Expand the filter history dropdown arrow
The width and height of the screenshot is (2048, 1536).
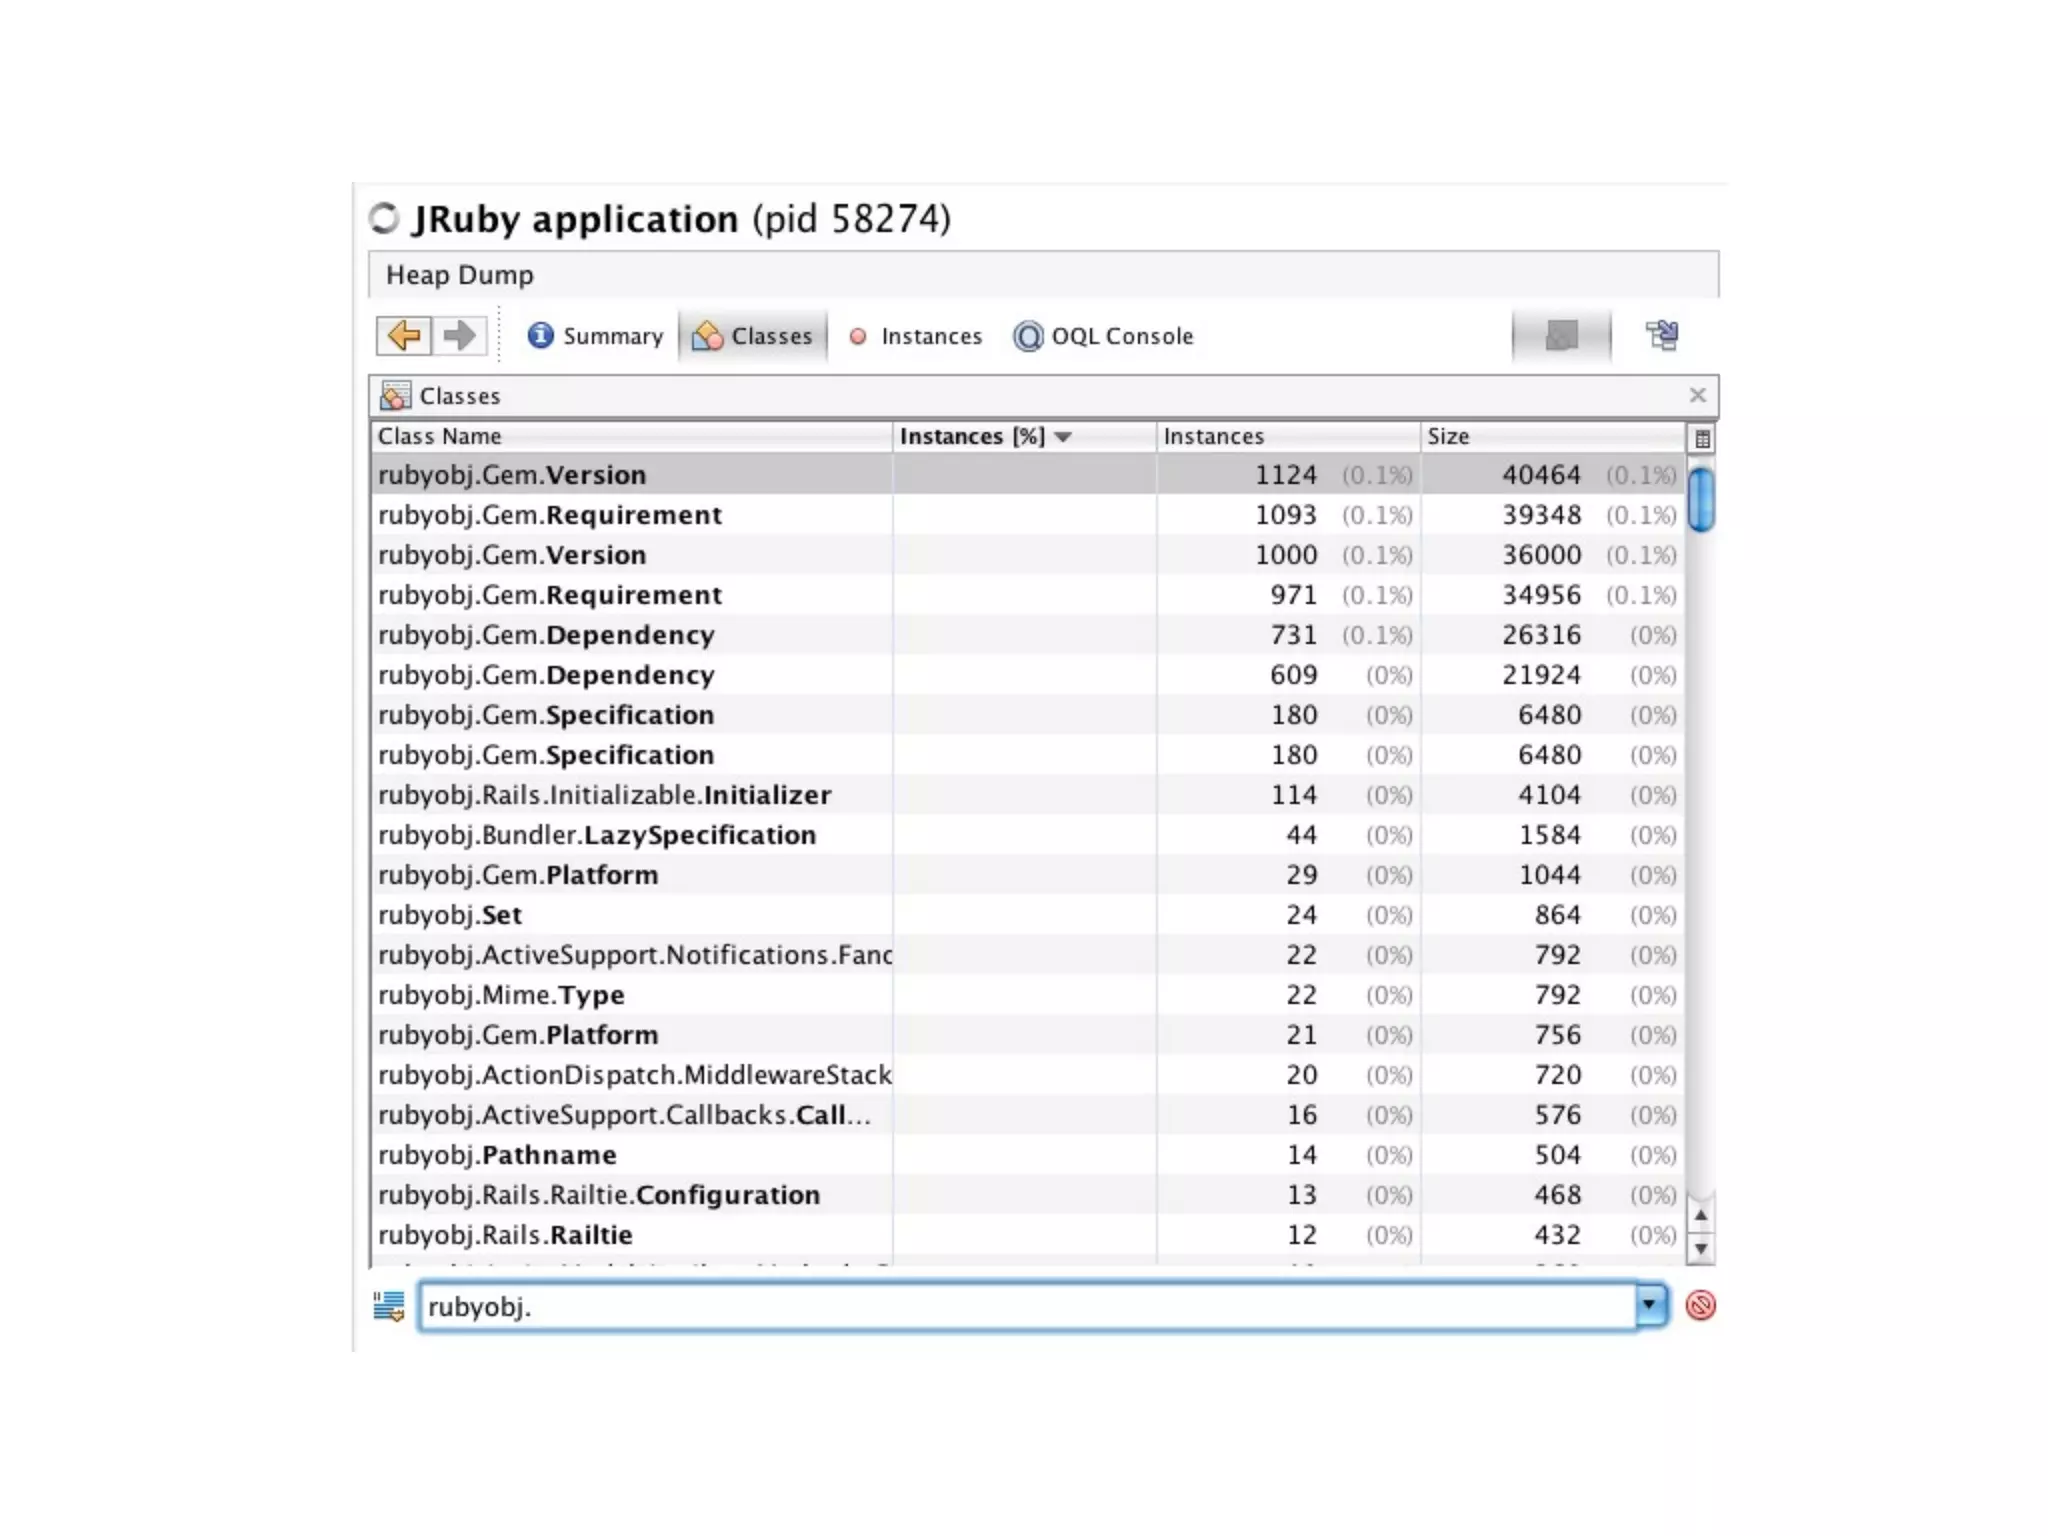tap(1651, 1306)
